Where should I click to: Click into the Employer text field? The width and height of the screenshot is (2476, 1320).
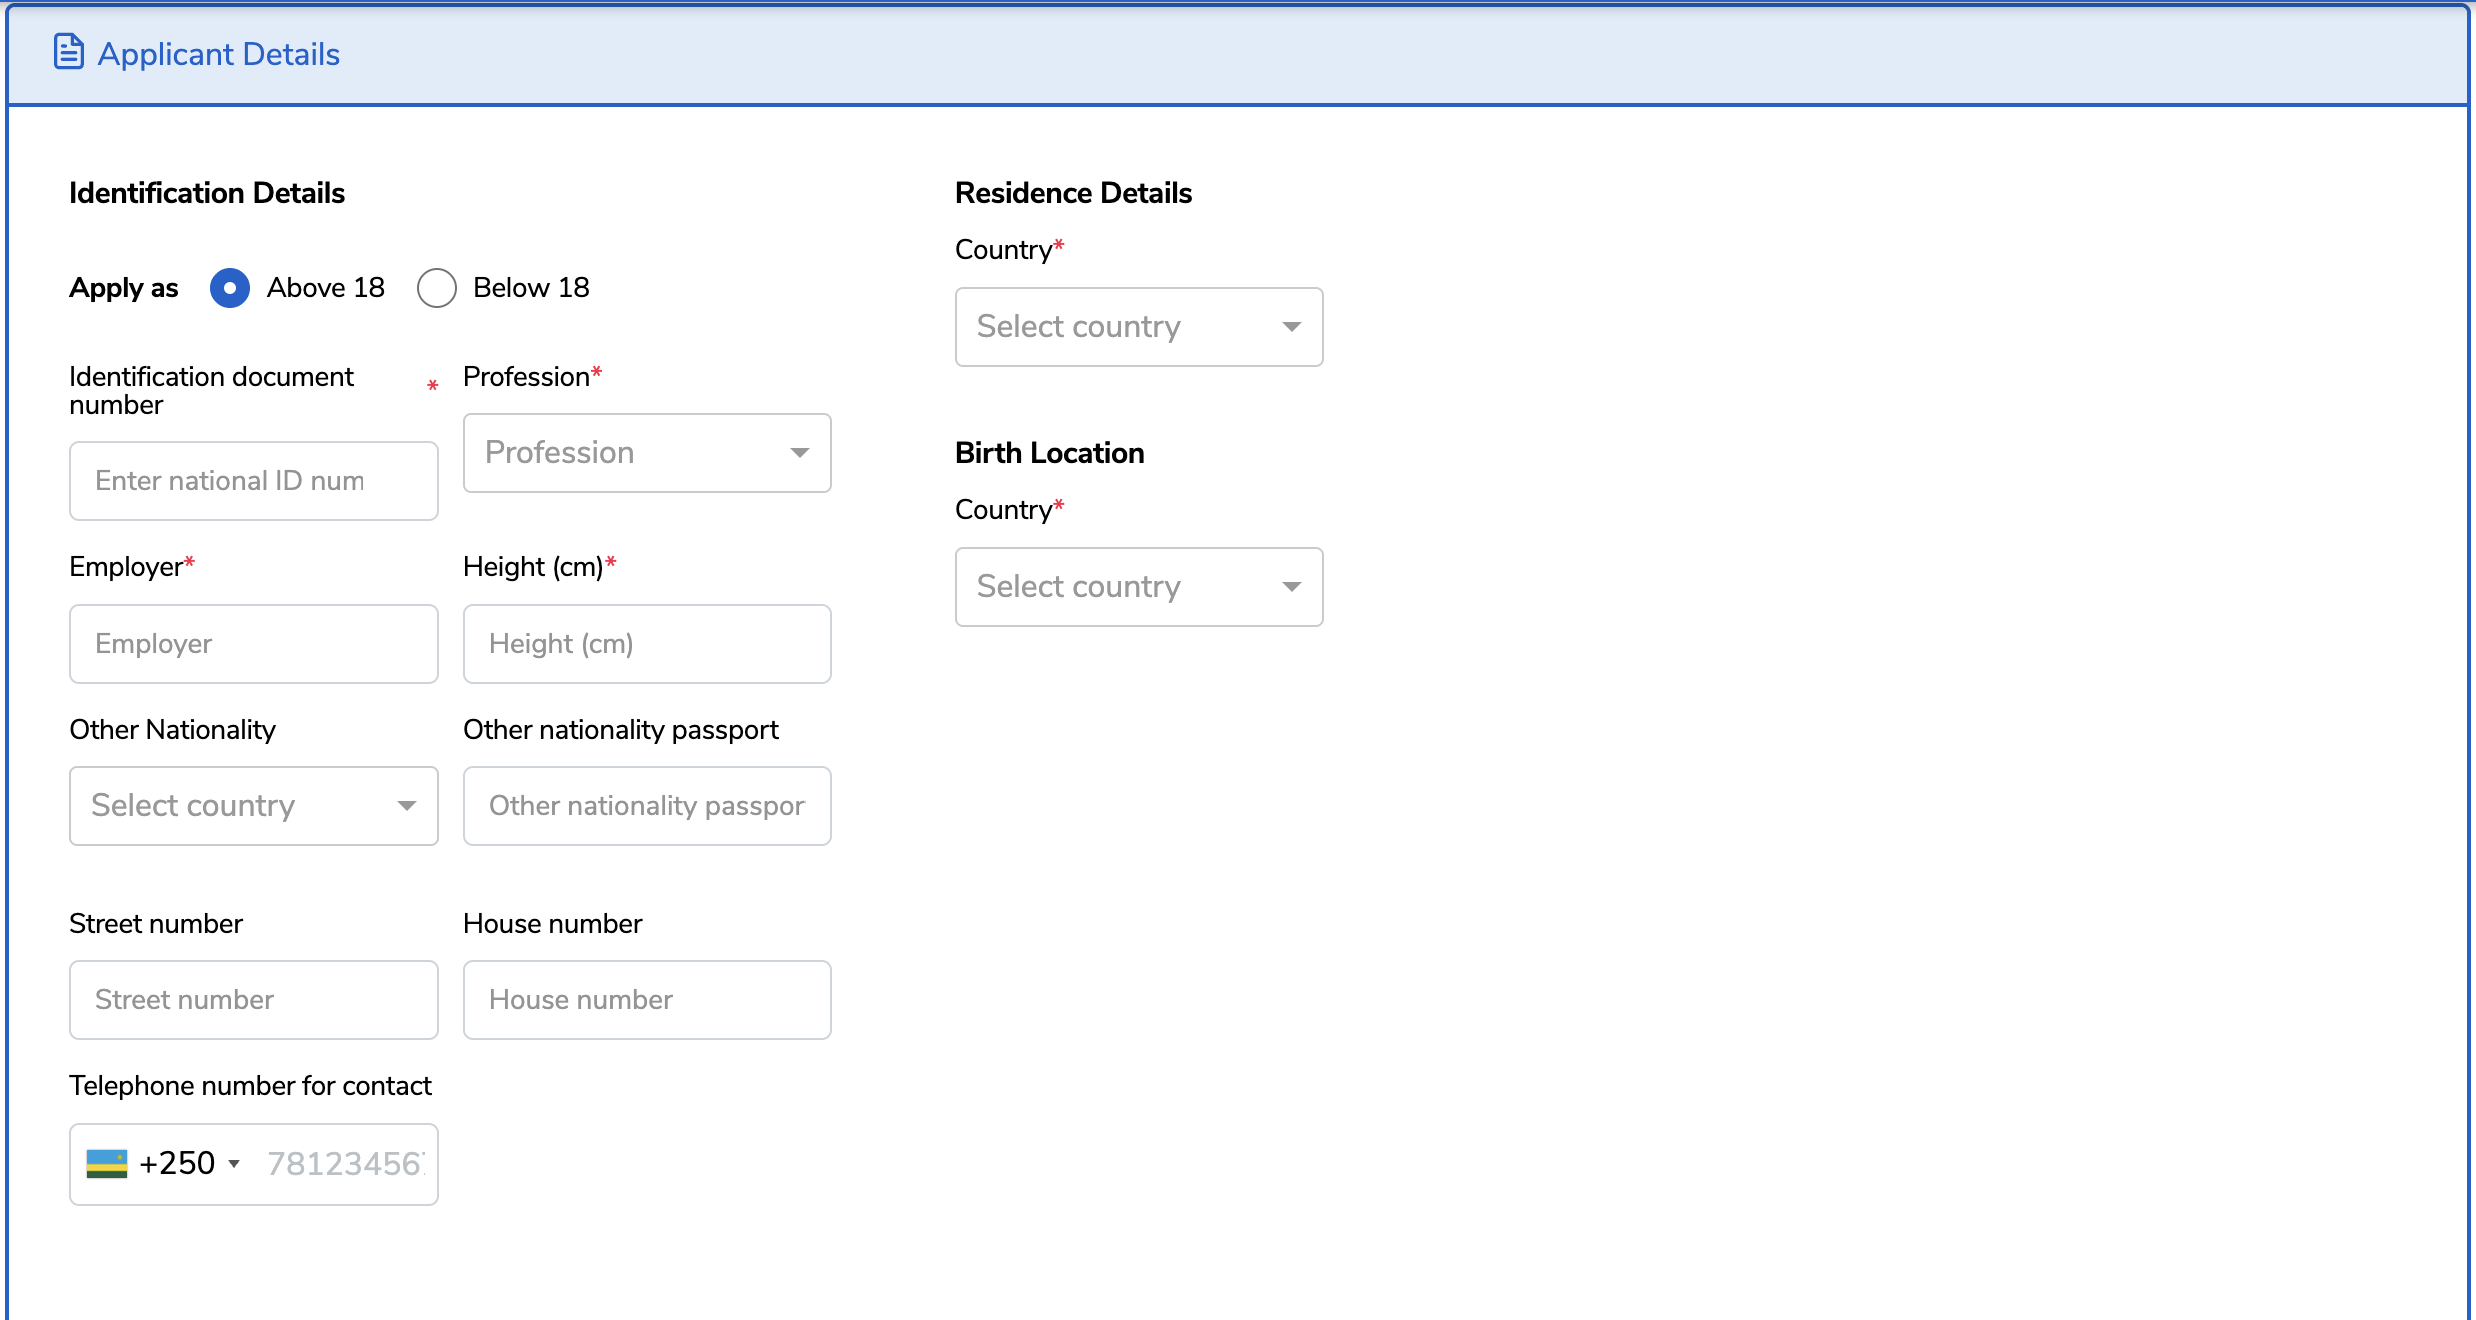[253, 644]
